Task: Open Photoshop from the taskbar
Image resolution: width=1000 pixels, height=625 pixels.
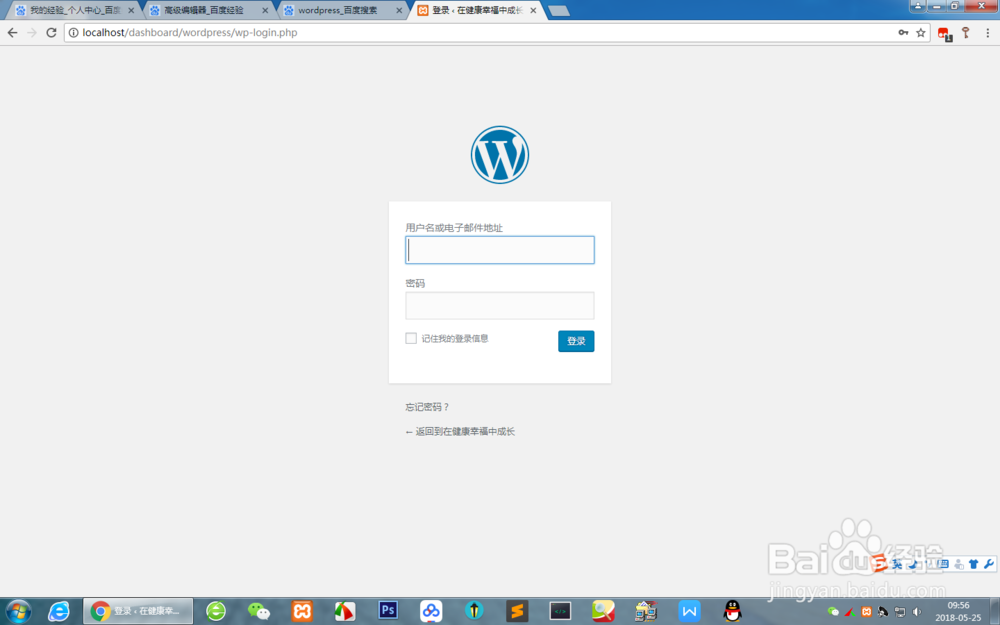Action: (x=388, y=611)
